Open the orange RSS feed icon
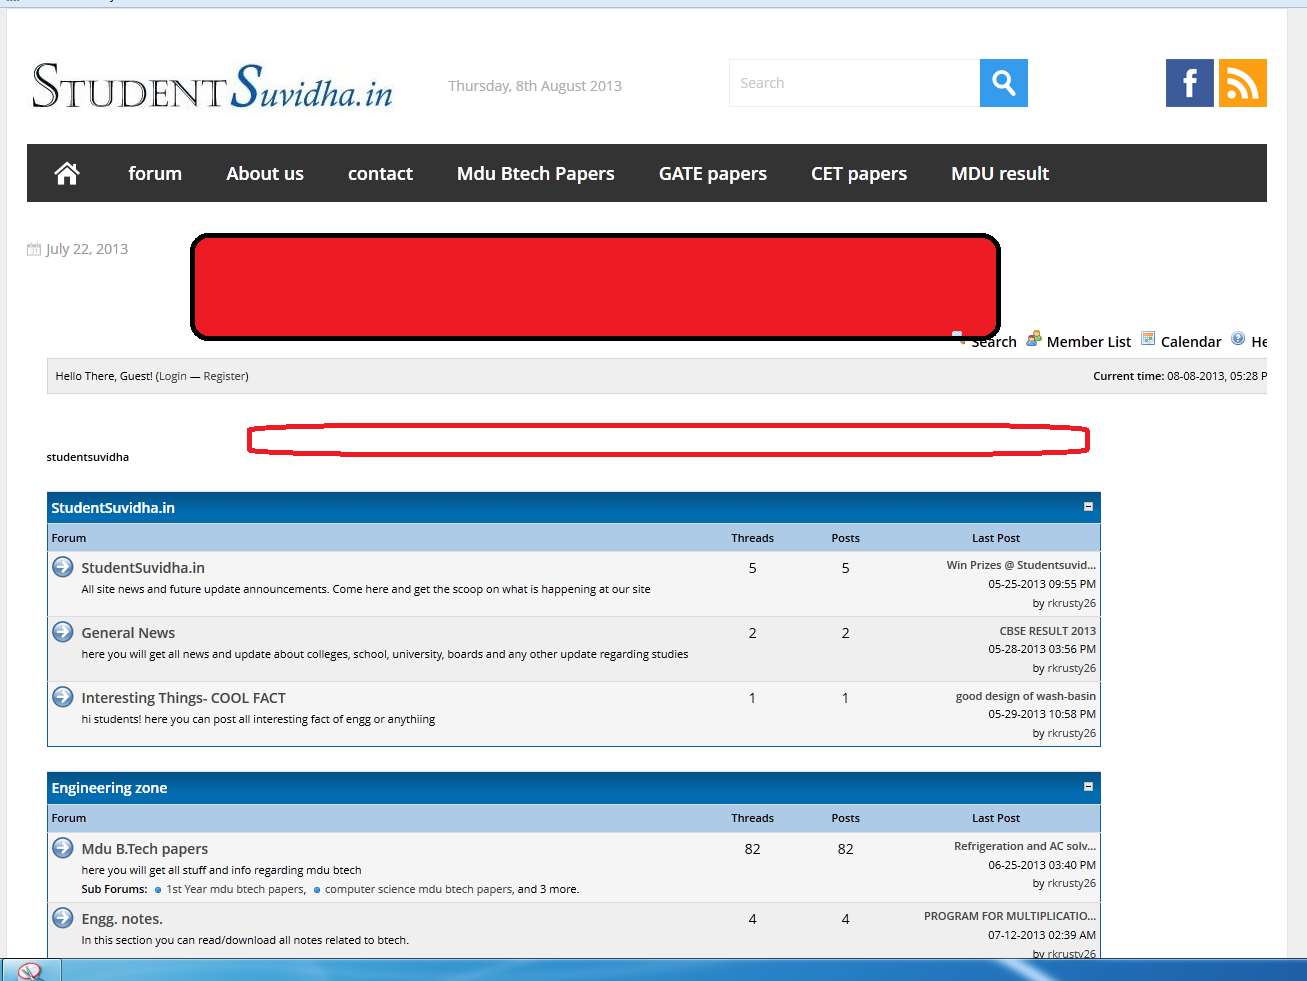The height and width of the screenshot is (981, 1307). (x=1242, y=83)
